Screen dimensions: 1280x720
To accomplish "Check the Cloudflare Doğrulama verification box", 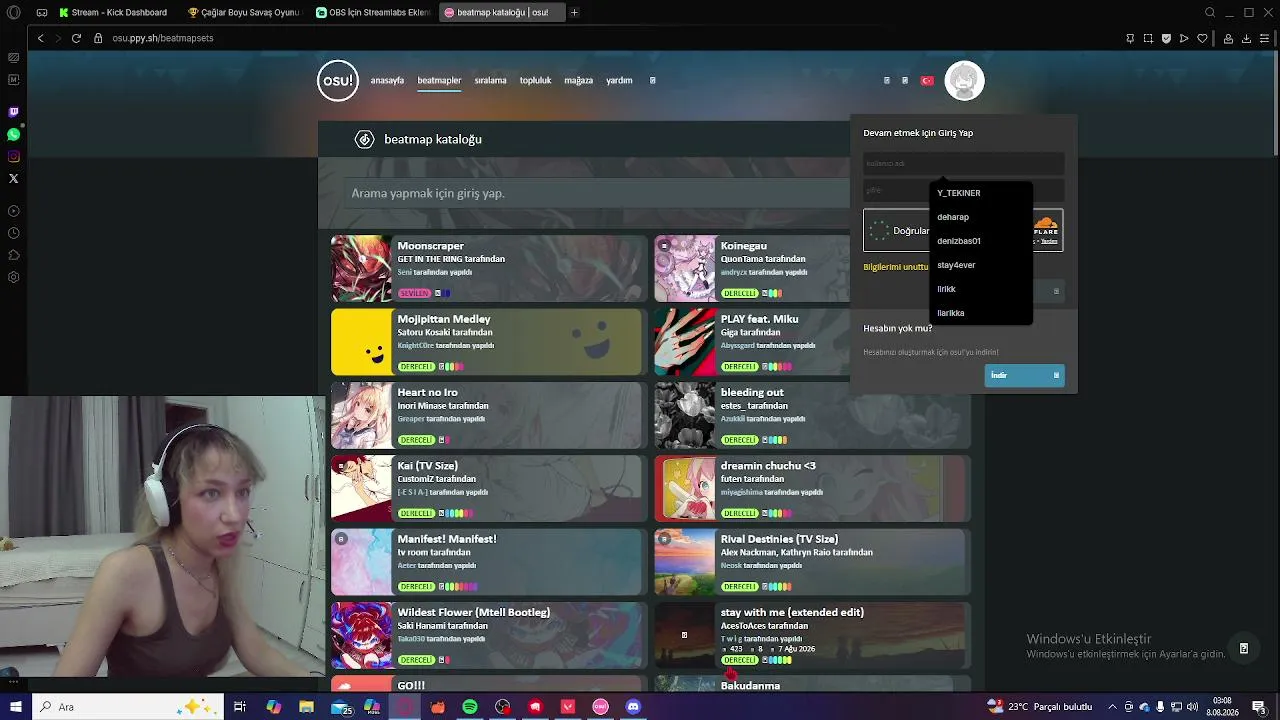I will tap(879, 231).
